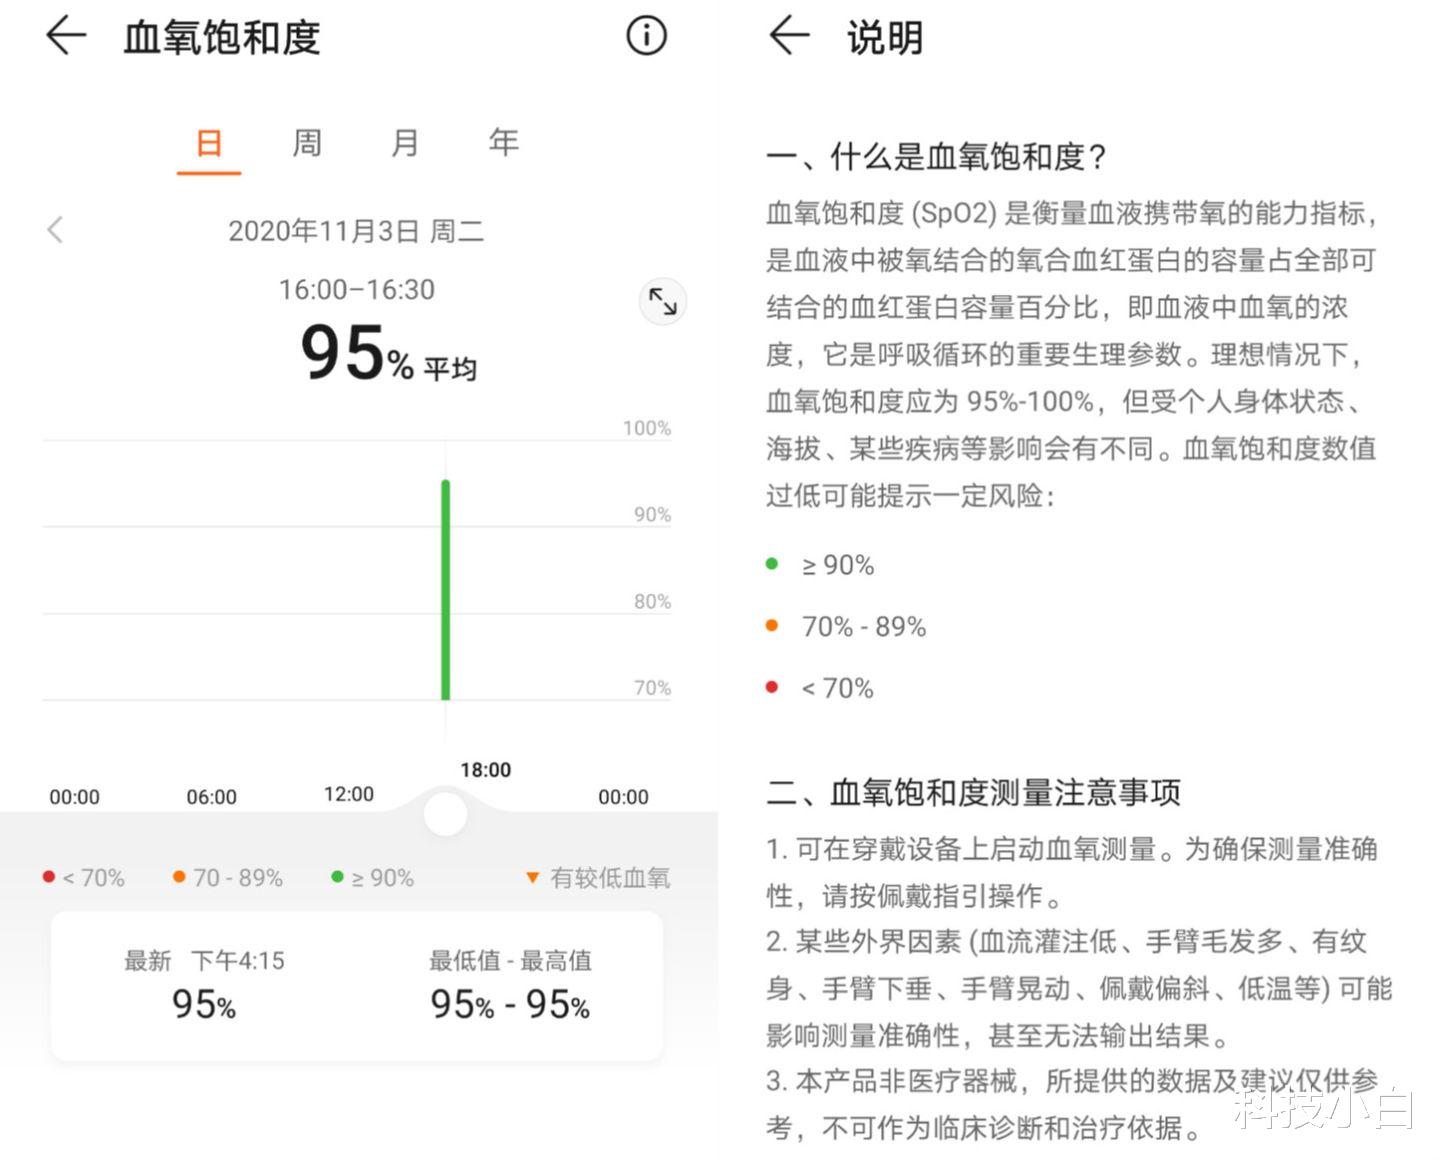
Task: Select the green ≥ 90% list bullet on 说明 page
Action: (771, 563)
